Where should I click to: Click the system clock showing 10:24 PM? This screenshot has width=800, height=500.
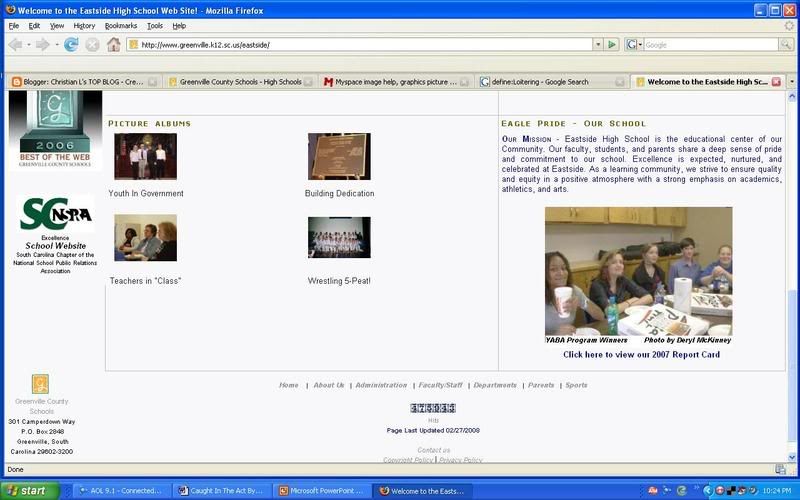tap(777, 491)
